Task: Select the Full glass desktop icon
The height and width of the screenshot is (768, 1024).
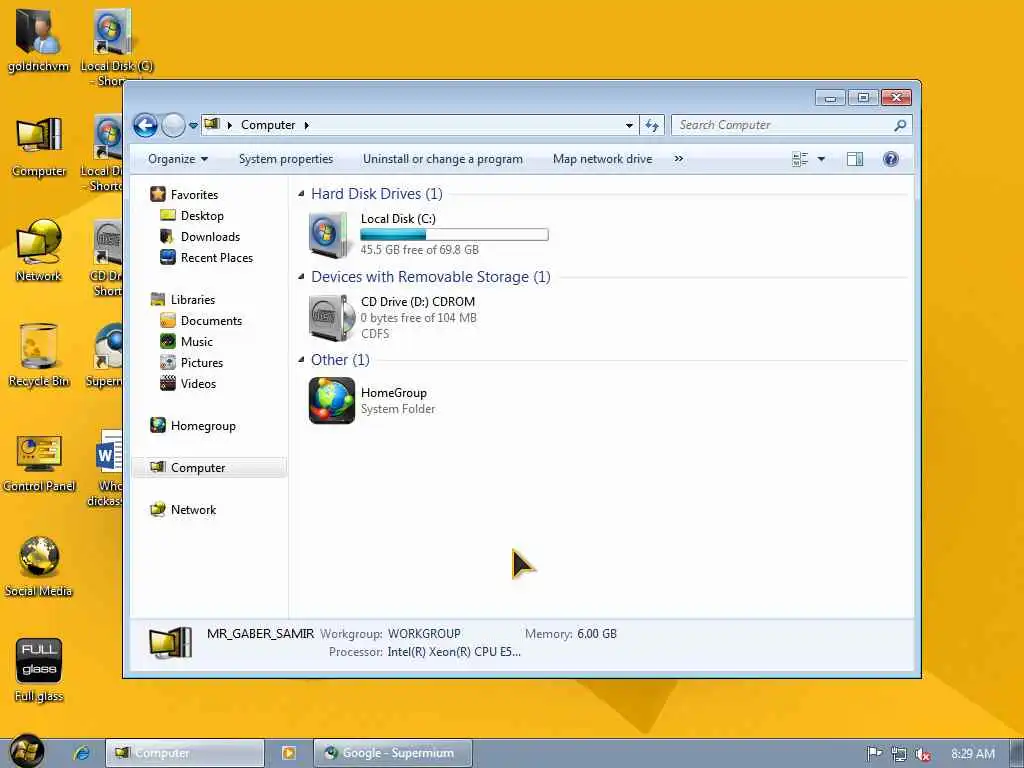Action: [x=39, y=671]
